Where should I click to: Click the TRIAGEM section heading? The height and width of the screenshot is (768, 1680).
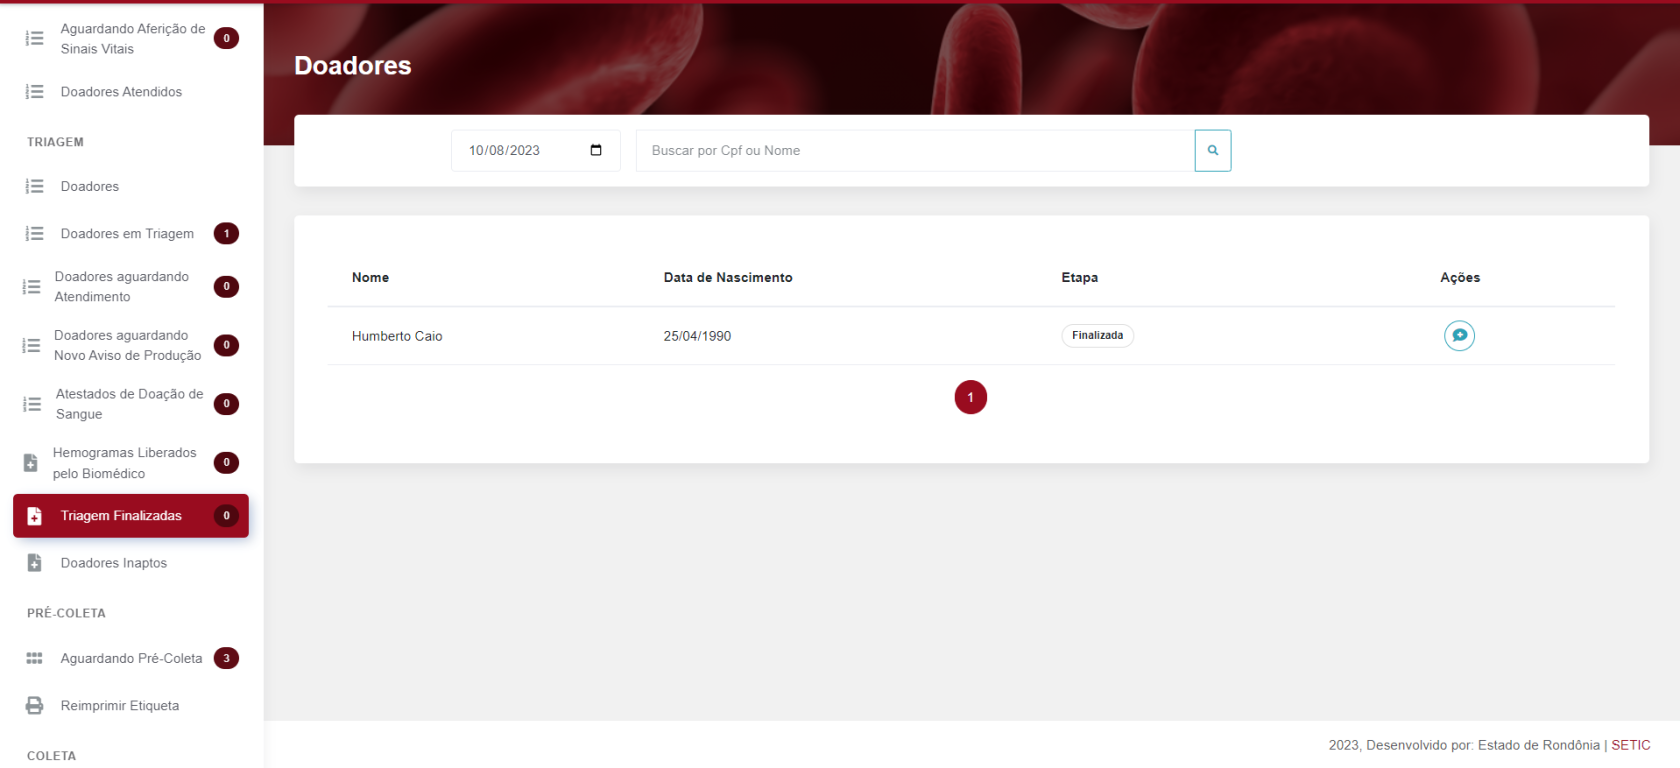[55, 142]
